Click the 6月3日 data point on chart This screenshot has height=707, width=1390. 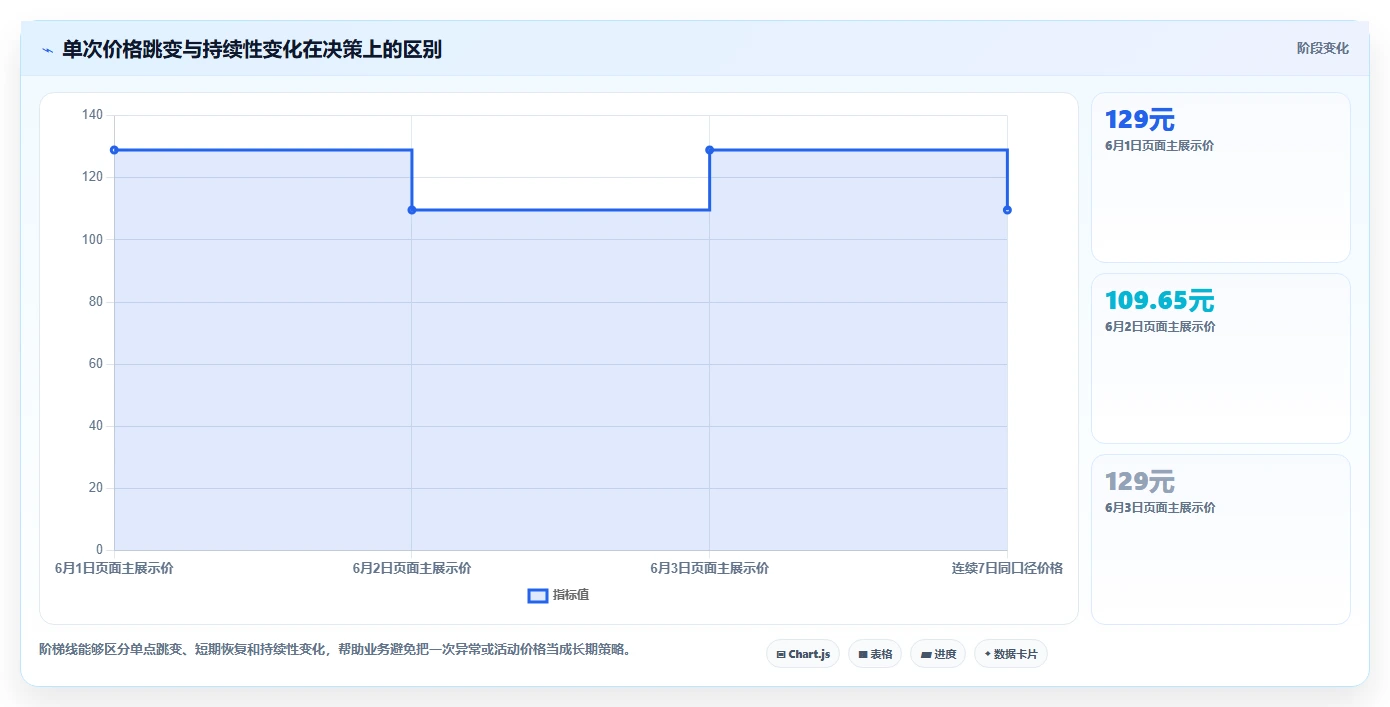(709, 150)
